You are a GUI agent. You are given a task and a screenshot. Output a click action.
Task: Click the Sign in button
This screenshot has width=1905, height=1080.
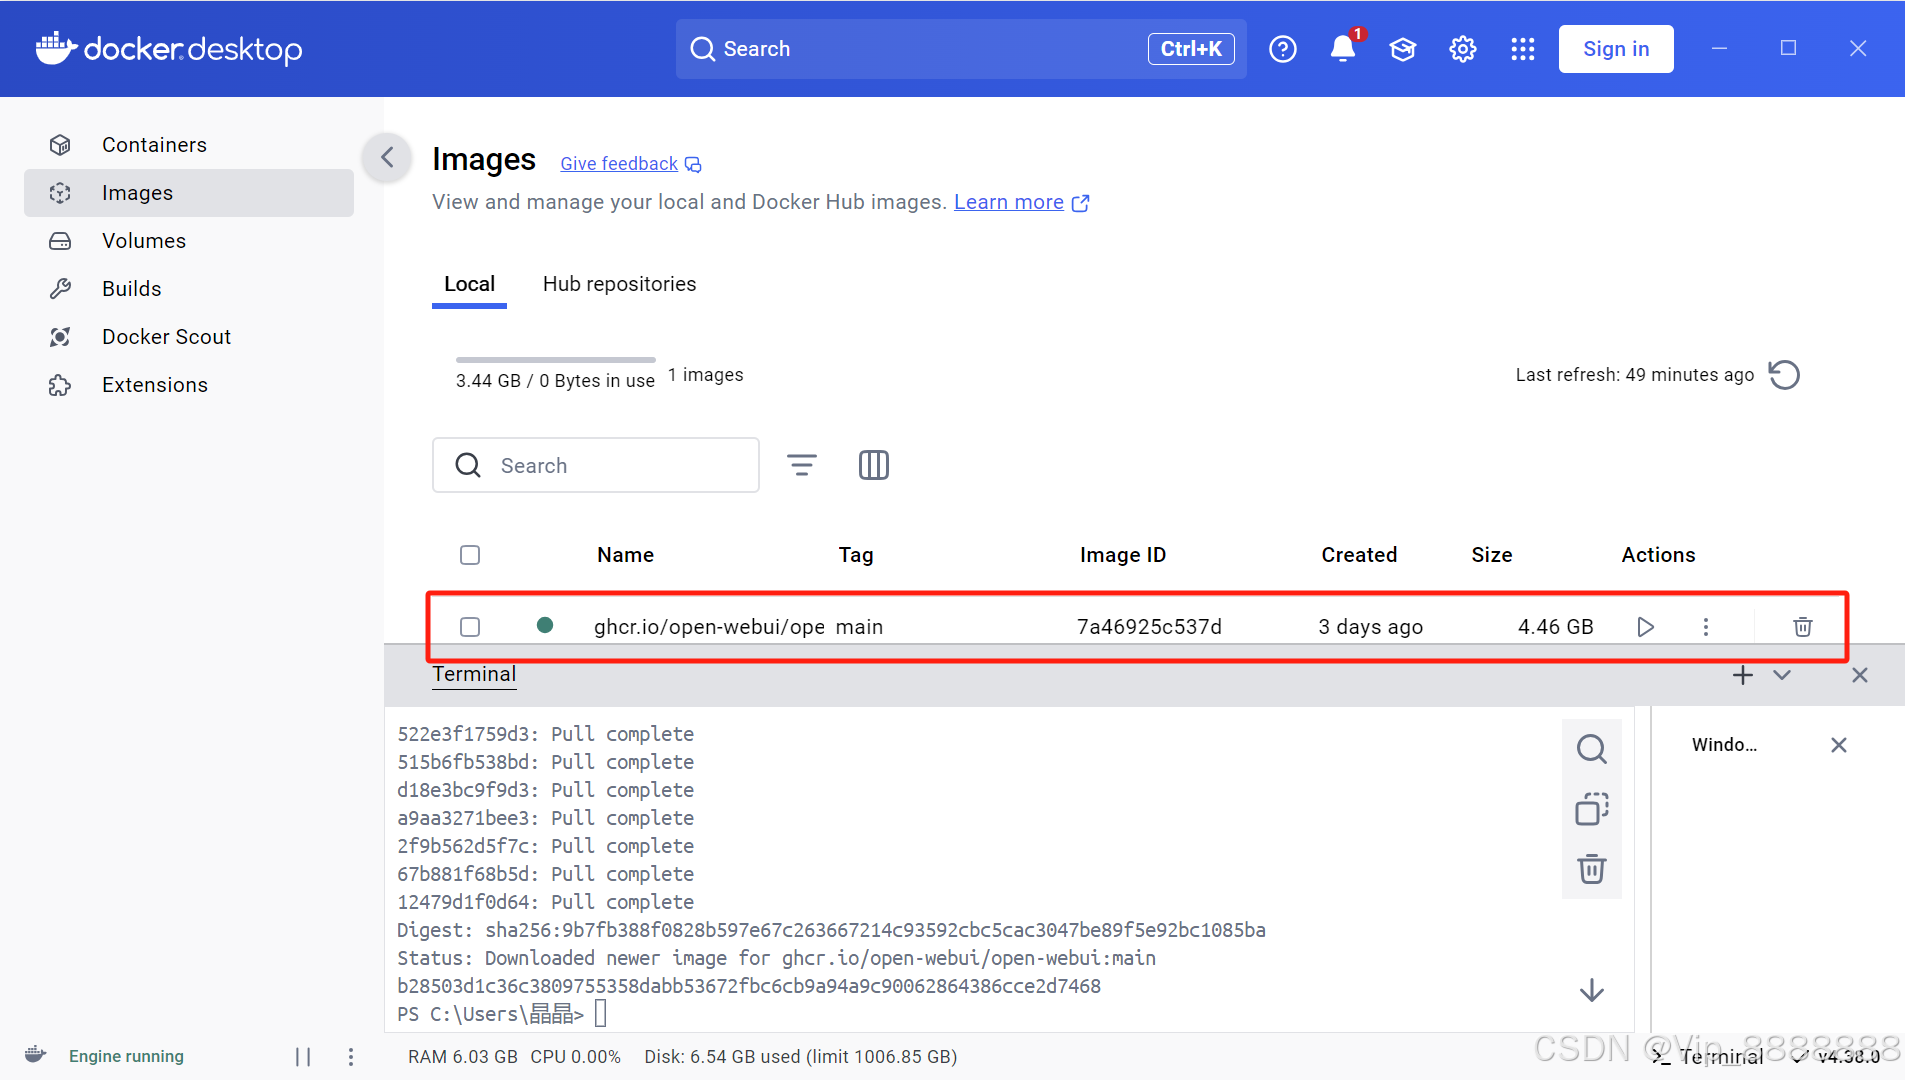(x=1616, y=49)
